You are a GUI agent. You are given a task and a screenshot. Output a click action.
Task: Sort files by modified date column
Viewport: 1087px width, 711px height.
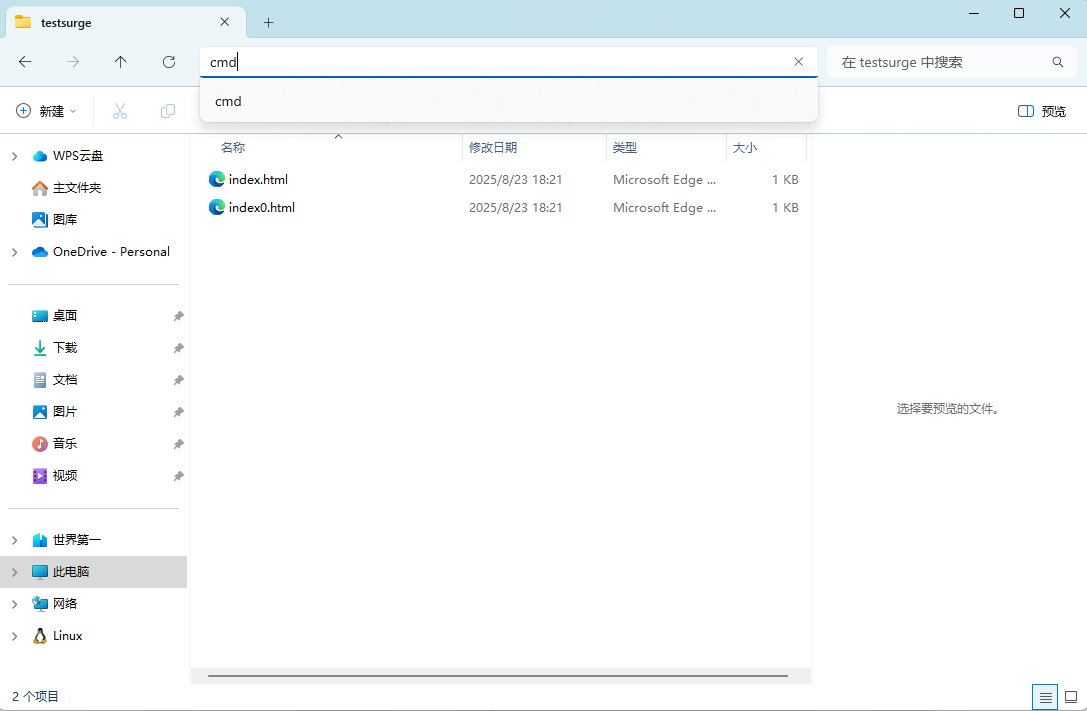(x=493, y=147)
